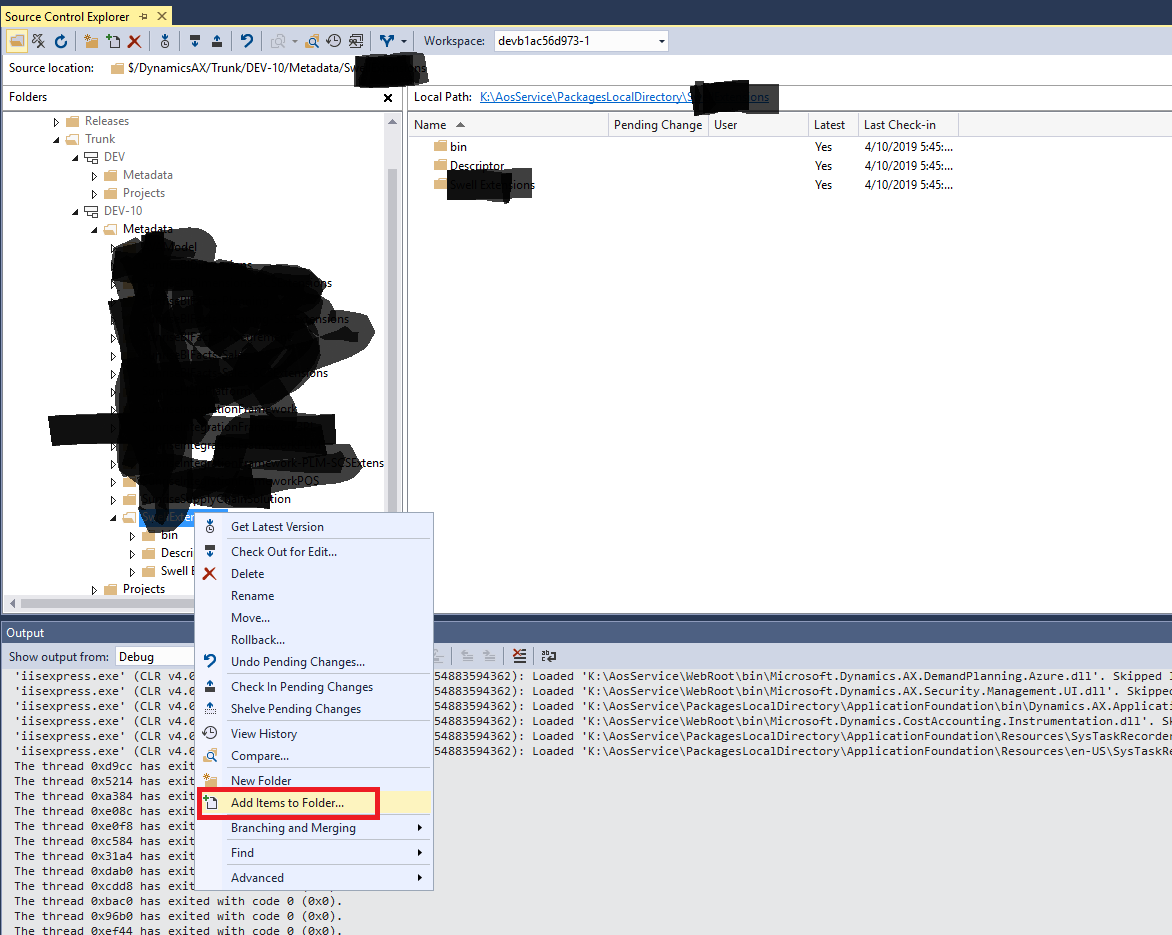Open the History icon in the toolbar
The image size is (1172, 935).
(334, 41)
